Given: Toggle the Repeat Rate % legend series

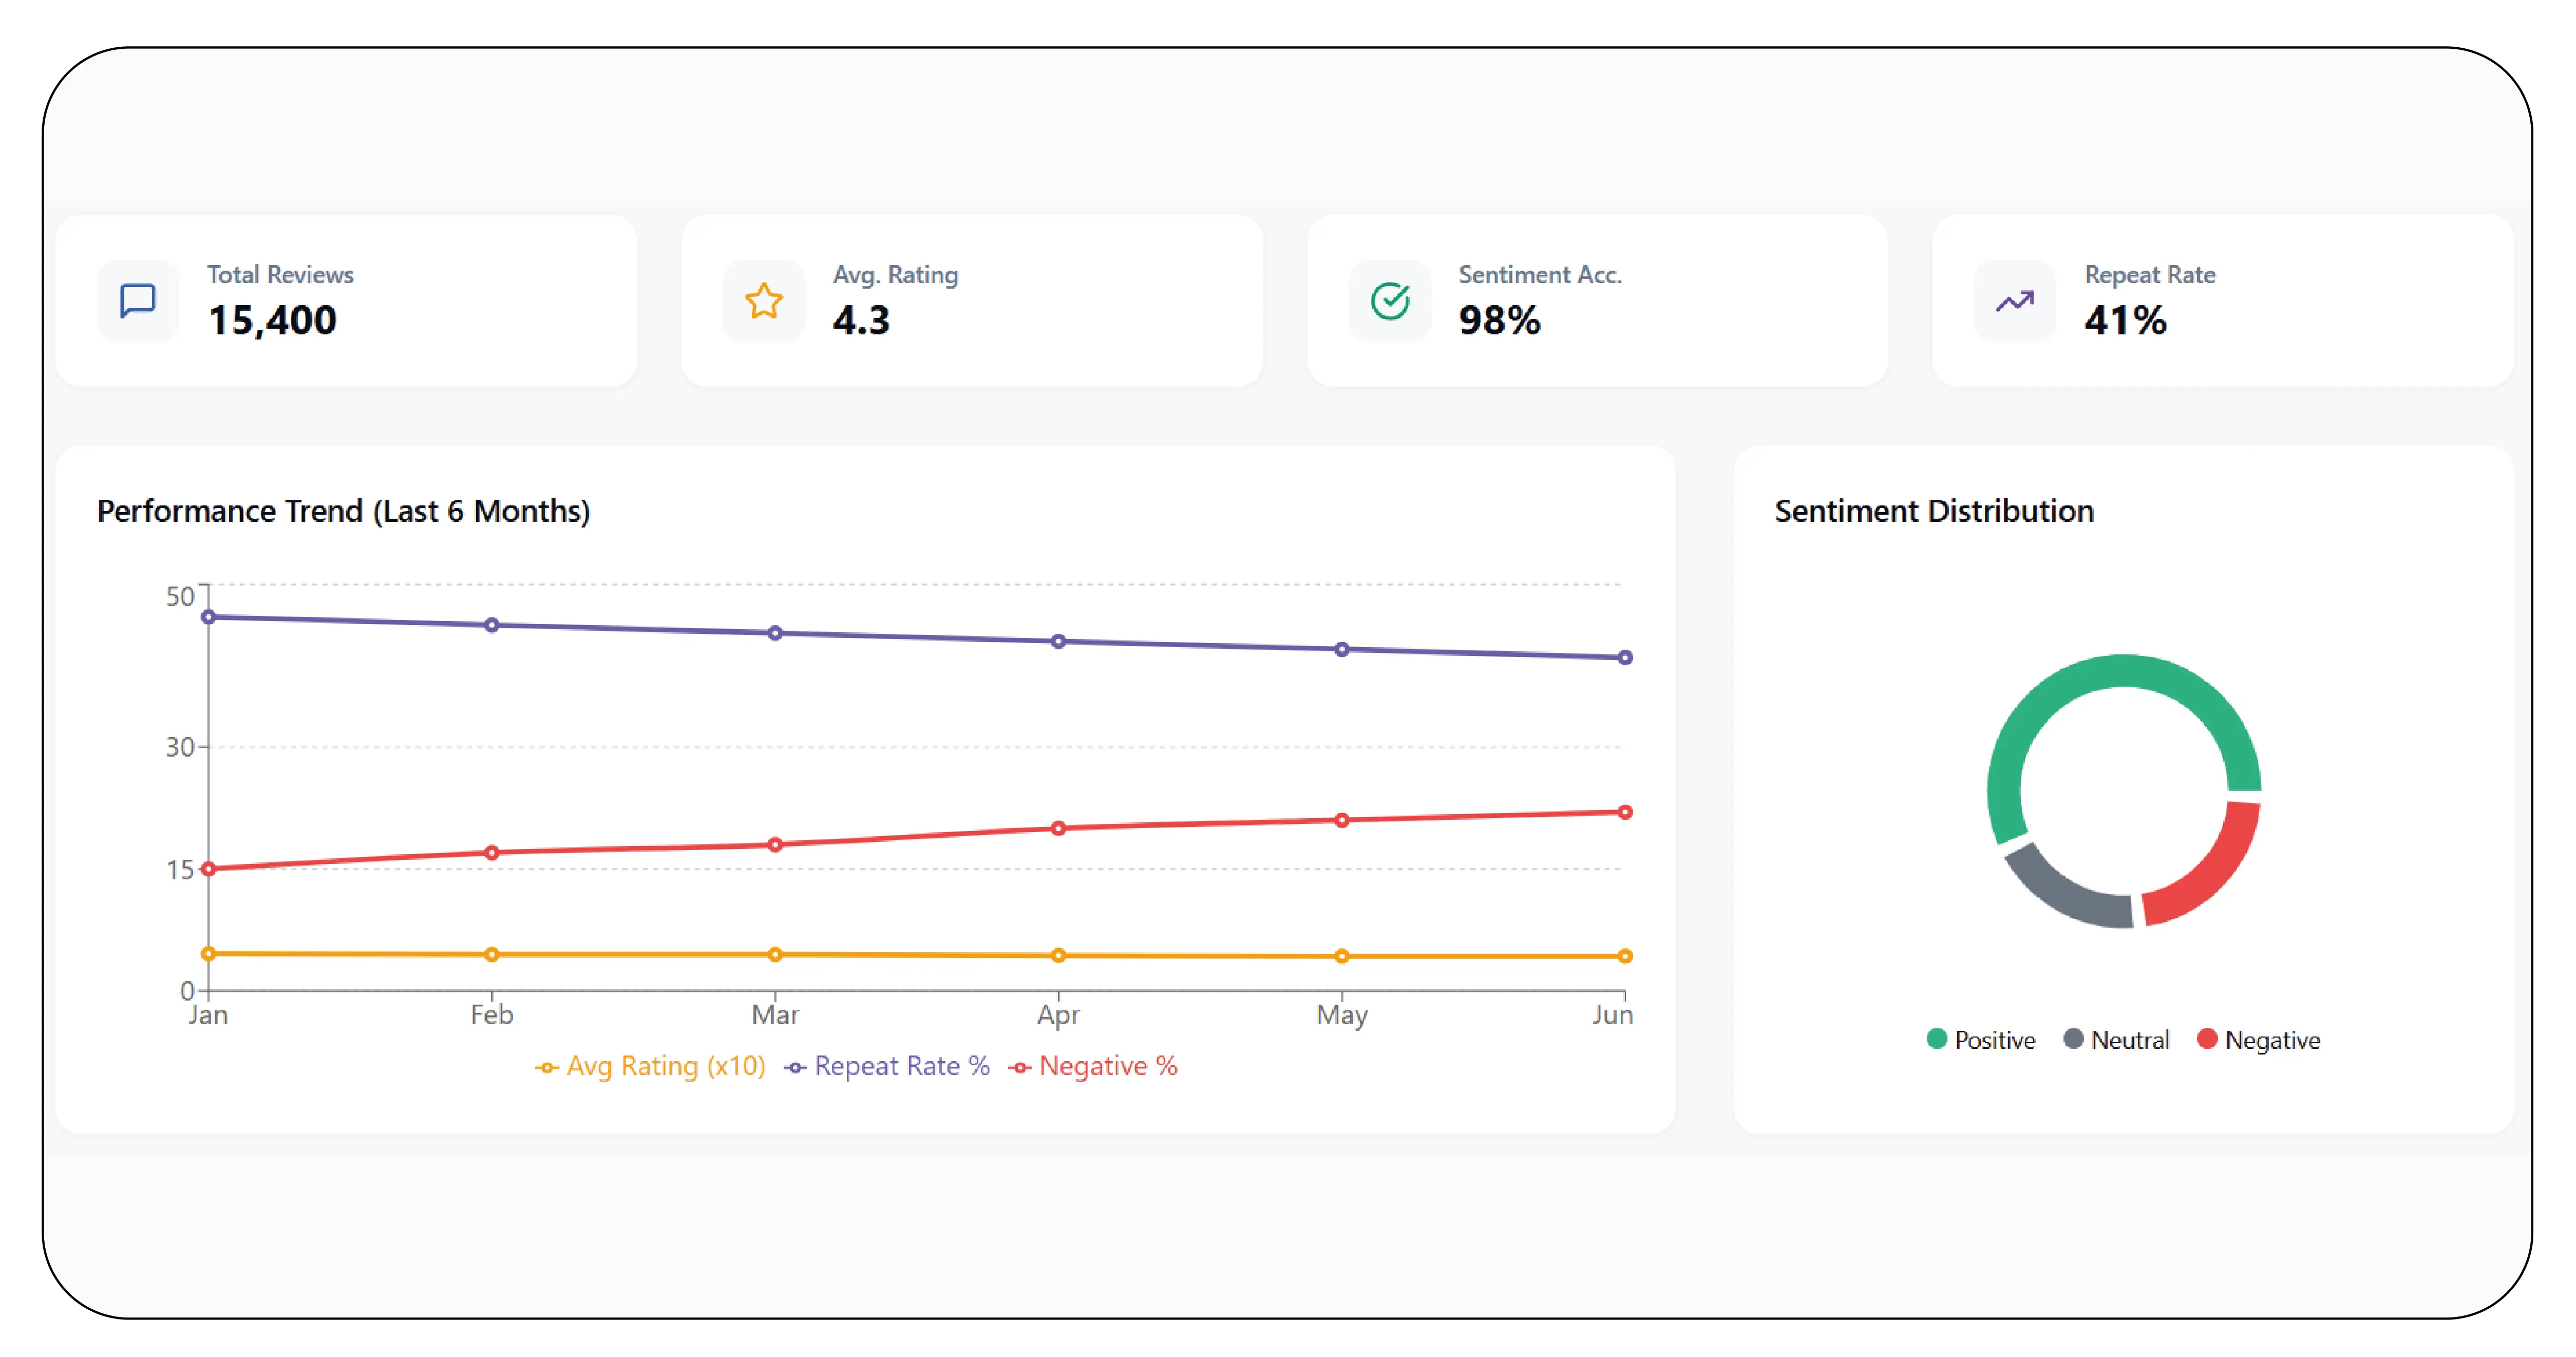Looking at the screenshot, I should tap(888, 1066).
